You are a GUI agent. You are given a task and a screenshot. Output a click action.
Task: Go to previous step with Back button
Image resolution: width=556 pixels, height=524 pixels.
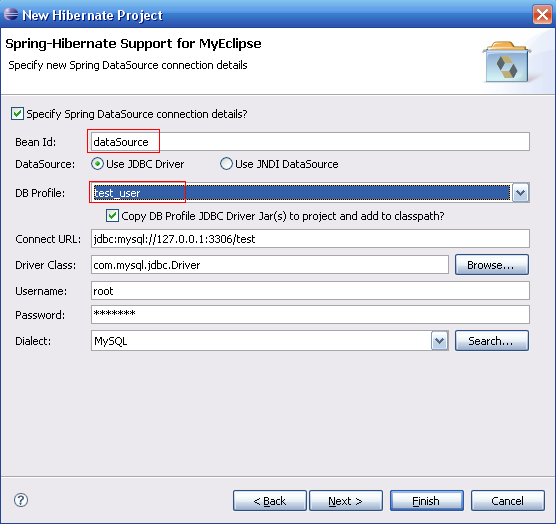point(270,501)
